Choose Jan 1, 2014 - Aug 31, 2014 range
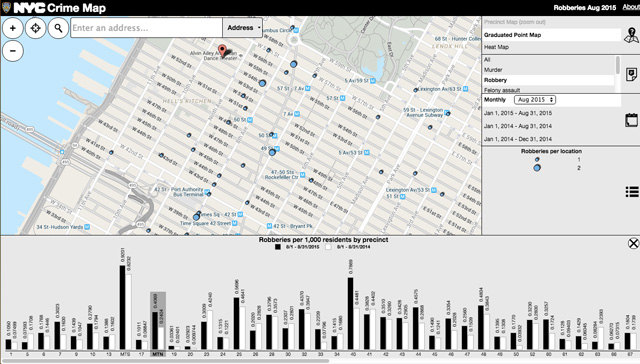Image resolution: width=640 pixels, height=364 pixels. [x=518, y=126]
